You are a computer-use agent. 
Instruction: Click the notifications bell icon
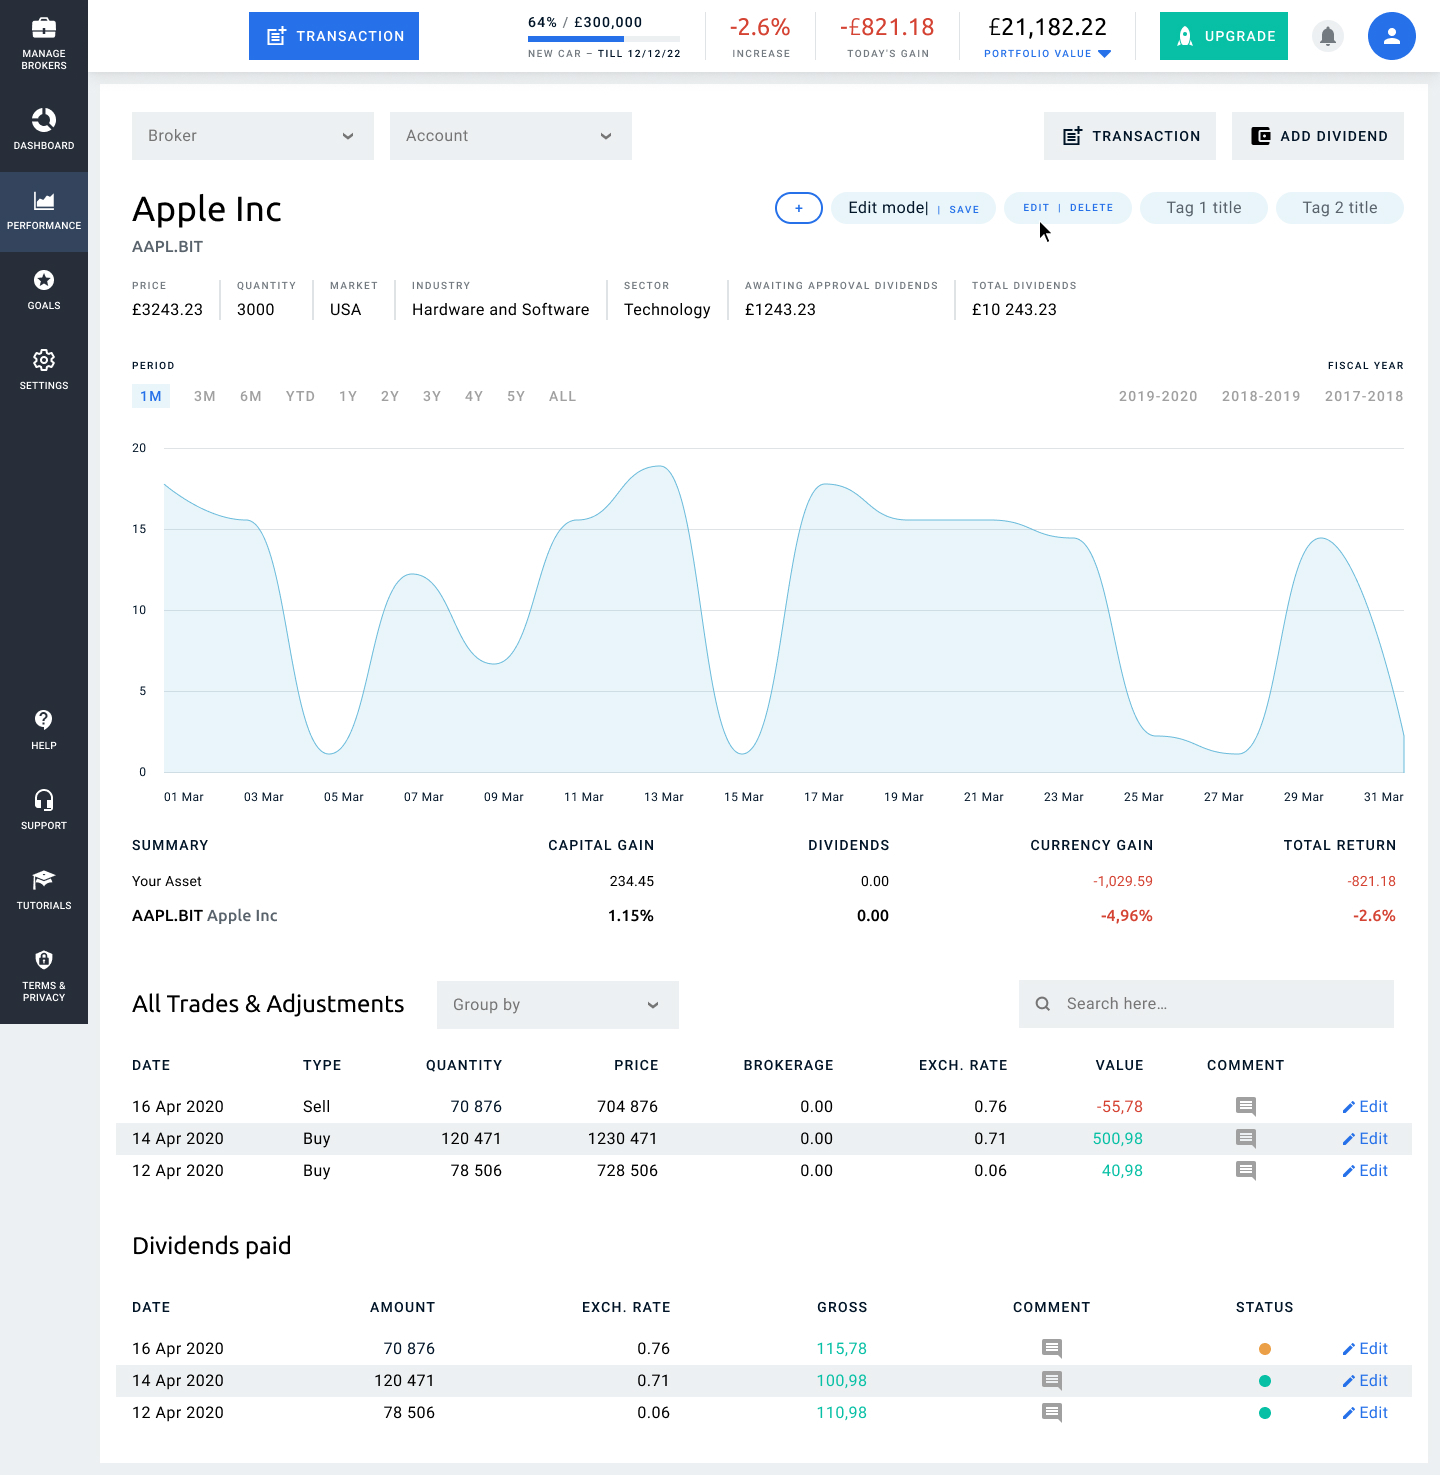coord(1328,36)
